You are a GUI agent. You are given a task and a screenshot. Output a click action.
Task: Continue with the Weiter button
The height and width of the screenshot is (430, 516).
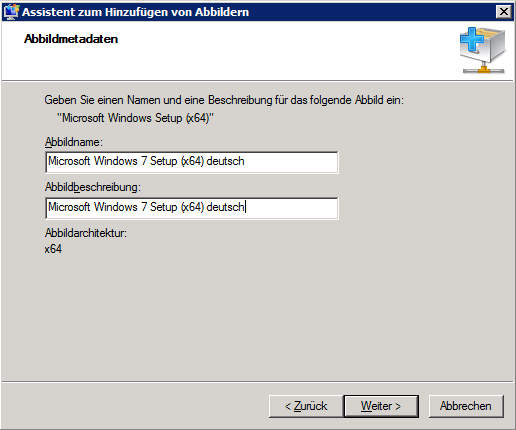tap(381, 406)
